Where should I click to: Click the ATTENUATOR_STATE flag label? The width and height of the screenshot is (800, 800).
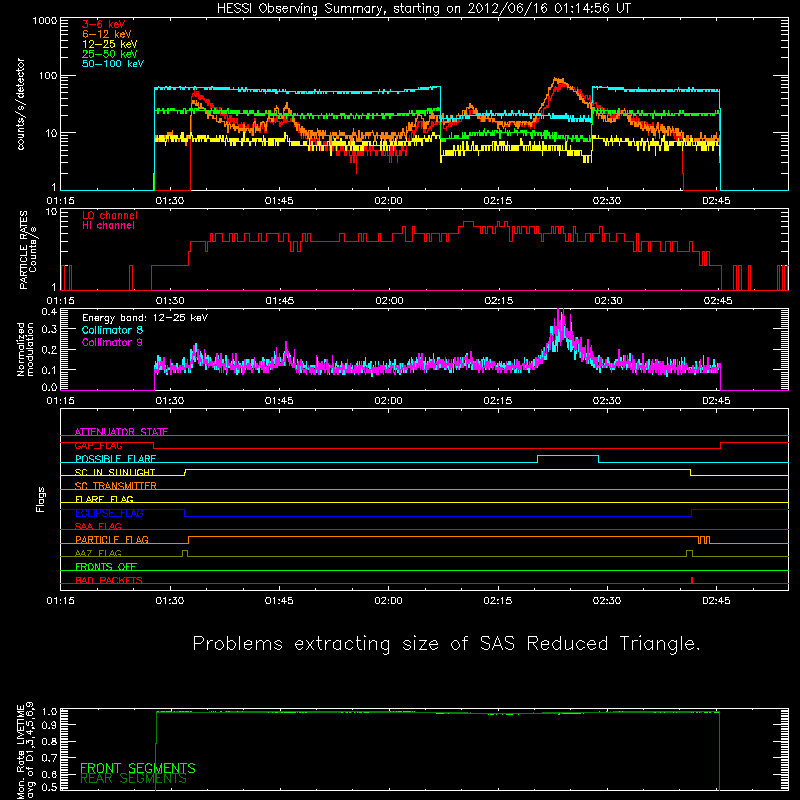click(121, 432)
